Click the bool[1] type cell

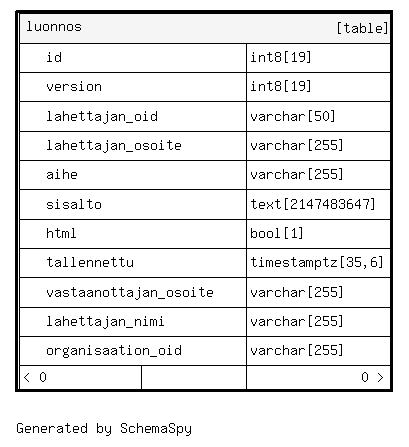(x=318, y=234)
